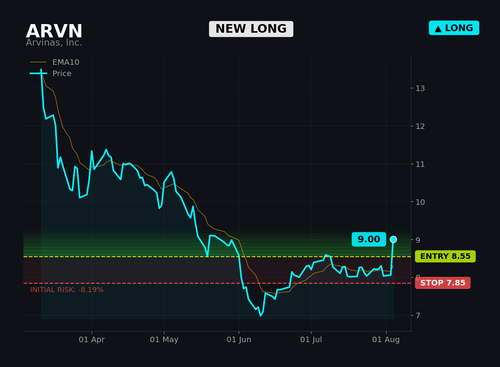The image size is (500, 367).
Task: Click the 01 Jun axis label
Action: 239,340
